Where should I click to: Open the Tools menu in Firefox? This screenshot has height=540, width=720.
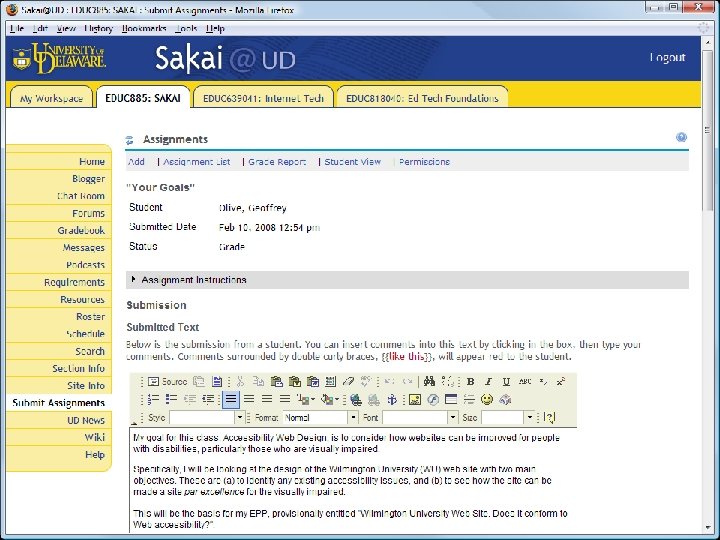186,28
